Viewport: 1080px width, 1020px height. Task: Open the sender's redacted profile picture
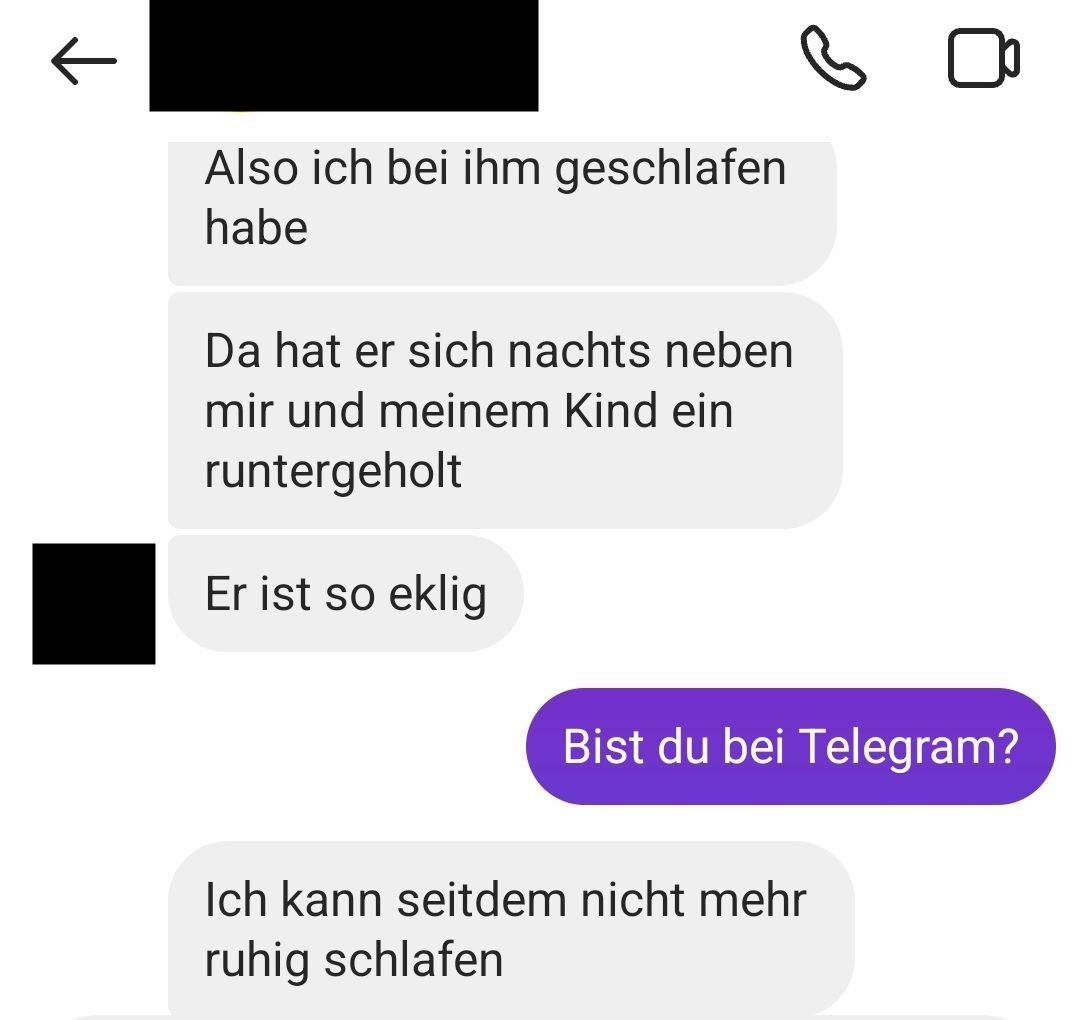pyautogui.click(x=94, y=603)
